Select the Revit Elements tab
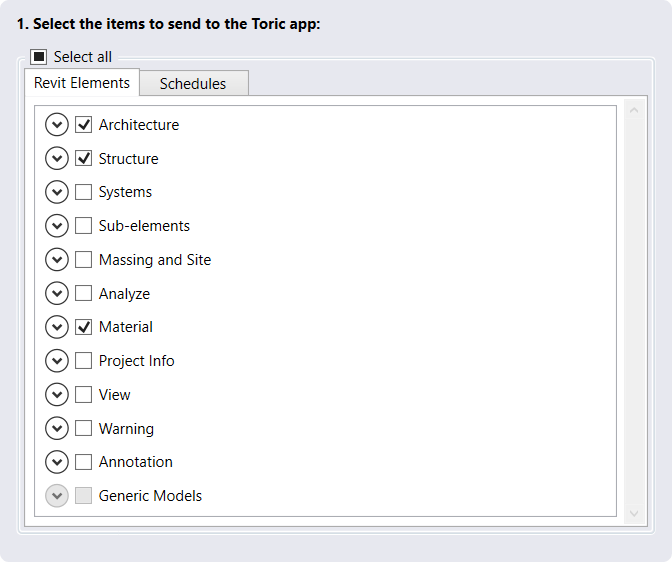This screenshot has width=672, height=562. [x=82, y=83]
